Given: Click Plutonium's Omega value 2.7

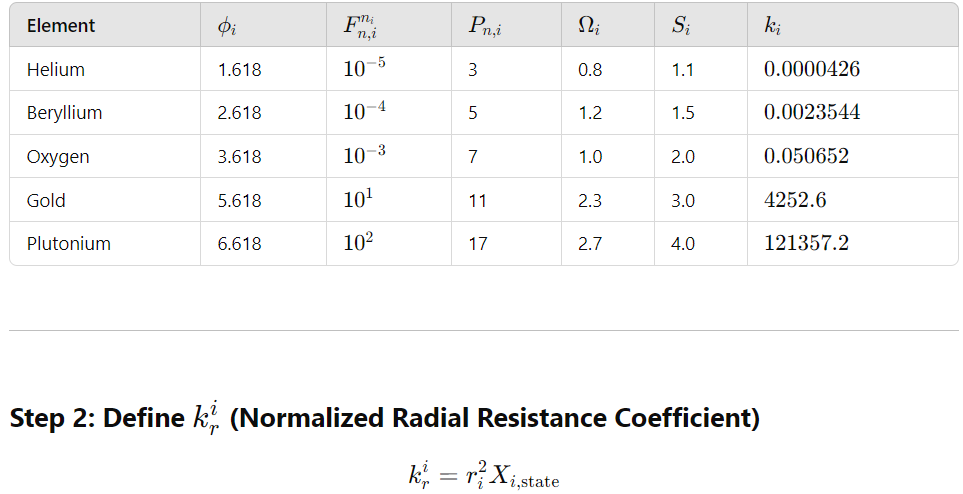Looking at the screenshot, I should tap(590, 243).
